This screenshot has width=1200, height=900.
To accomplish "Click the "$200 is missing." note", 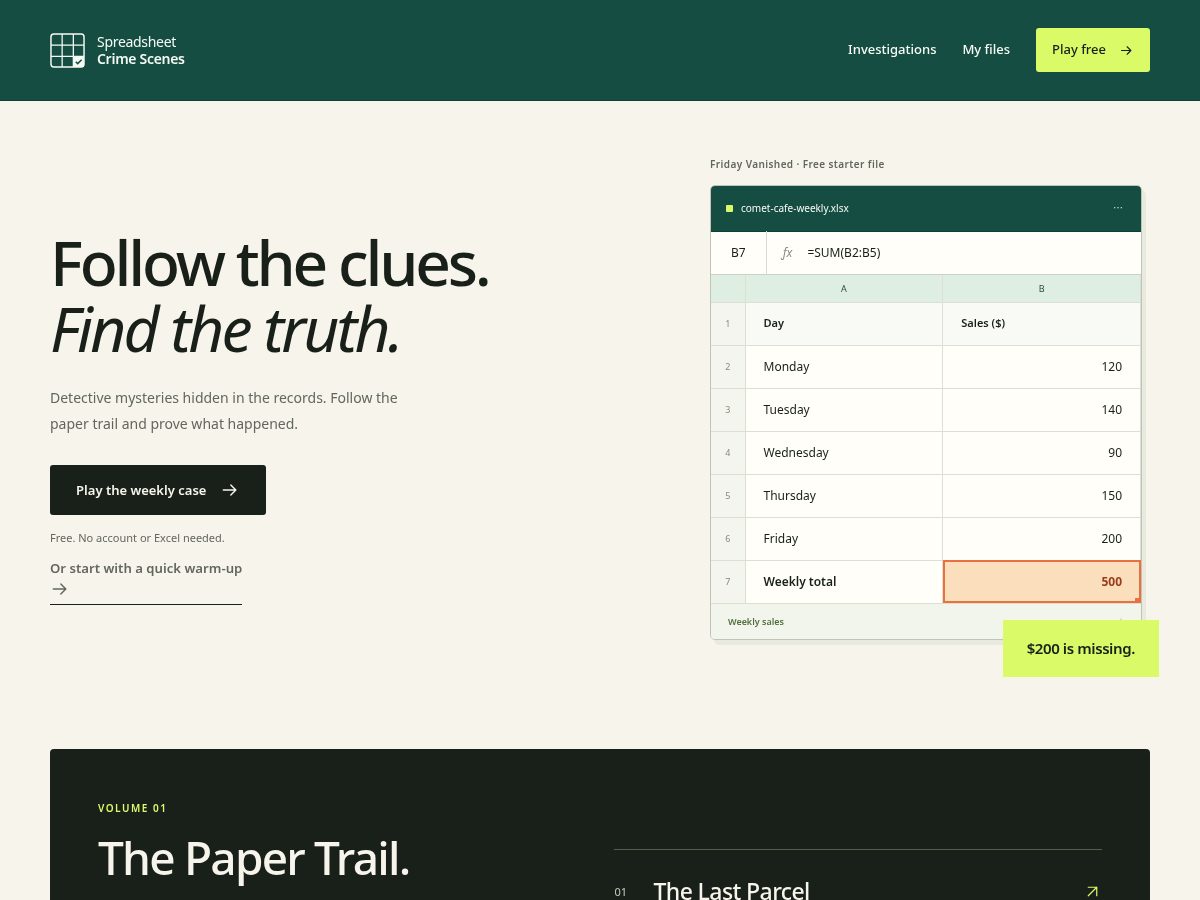I will click(1081, 649).
